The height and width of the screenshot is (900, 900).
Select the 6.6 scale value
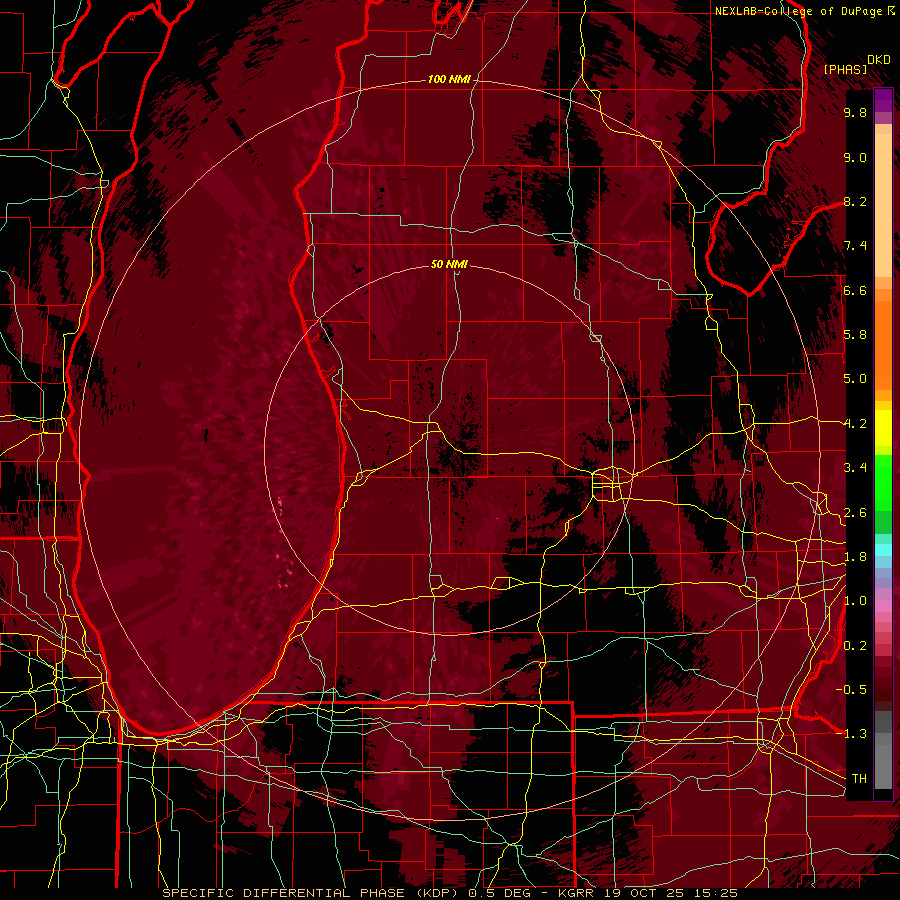[855, 290]
